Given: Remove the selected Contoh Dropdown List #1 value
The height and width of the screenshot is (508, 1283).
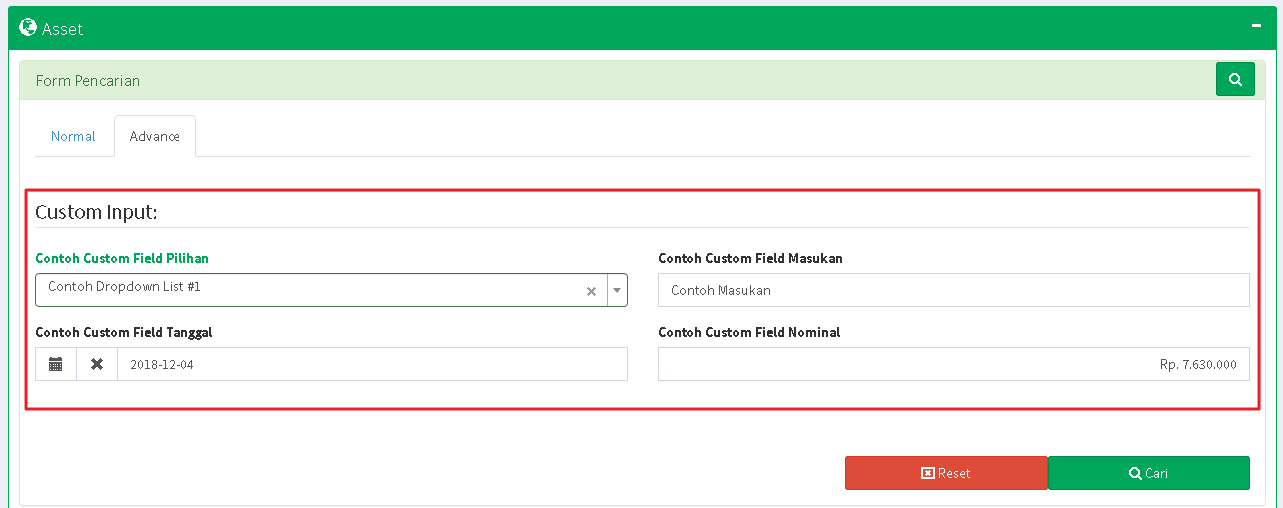Looking at the screenshot, I should [x=591, y=291].
